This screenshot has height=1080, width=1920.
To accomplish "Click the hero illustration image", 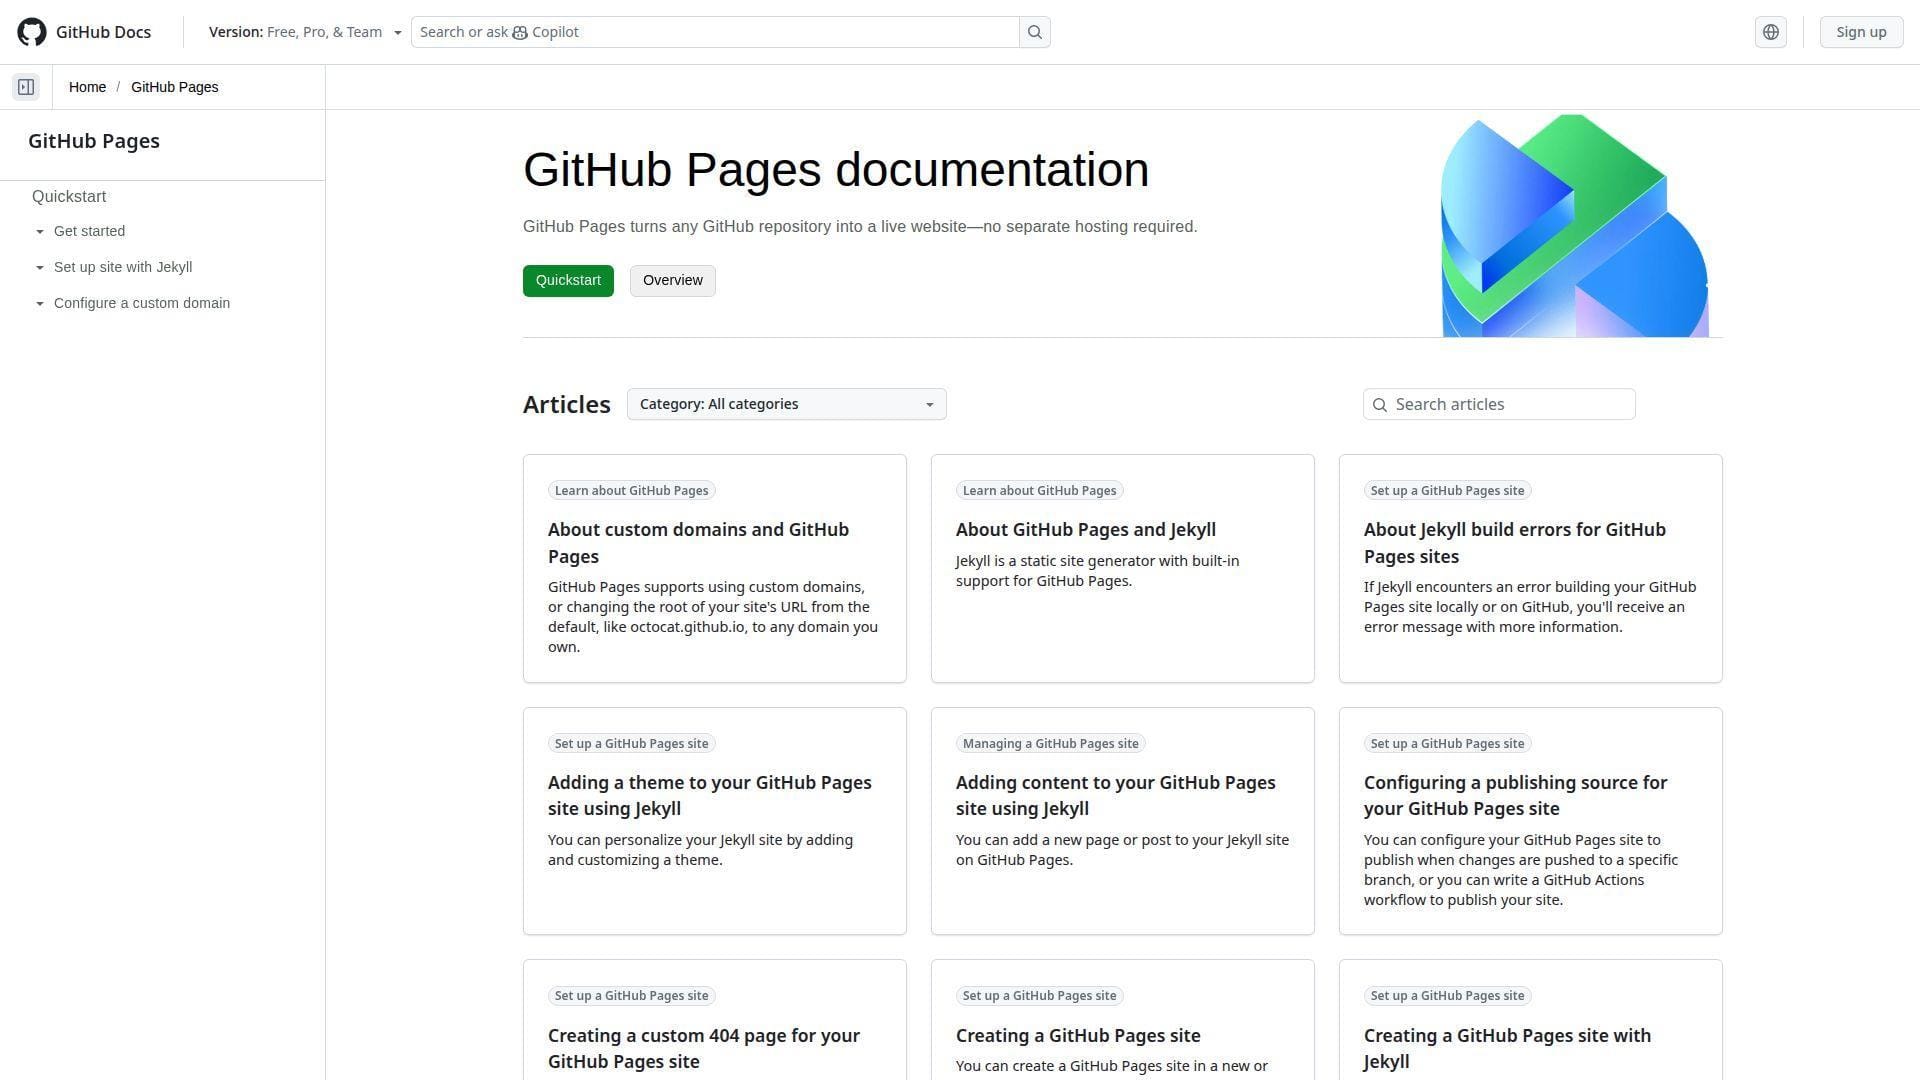I will [1575, 226].
